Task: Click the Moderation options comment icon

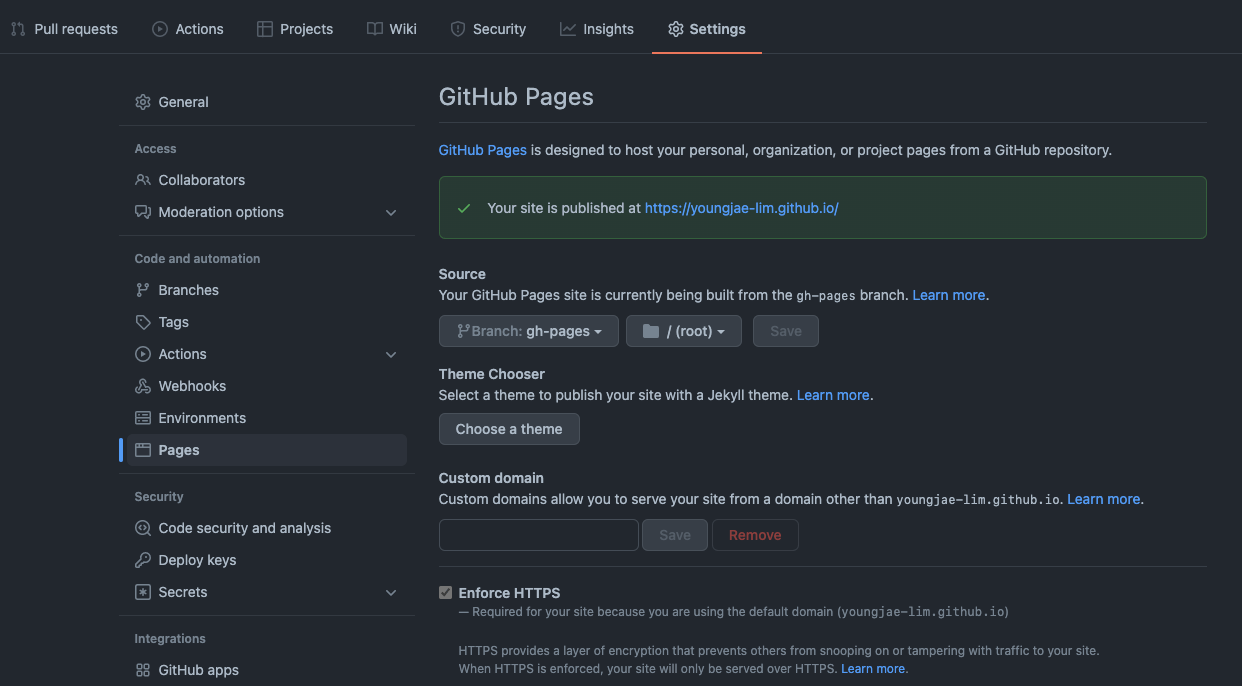Action: pyautogui.click(x=143, y=212)
